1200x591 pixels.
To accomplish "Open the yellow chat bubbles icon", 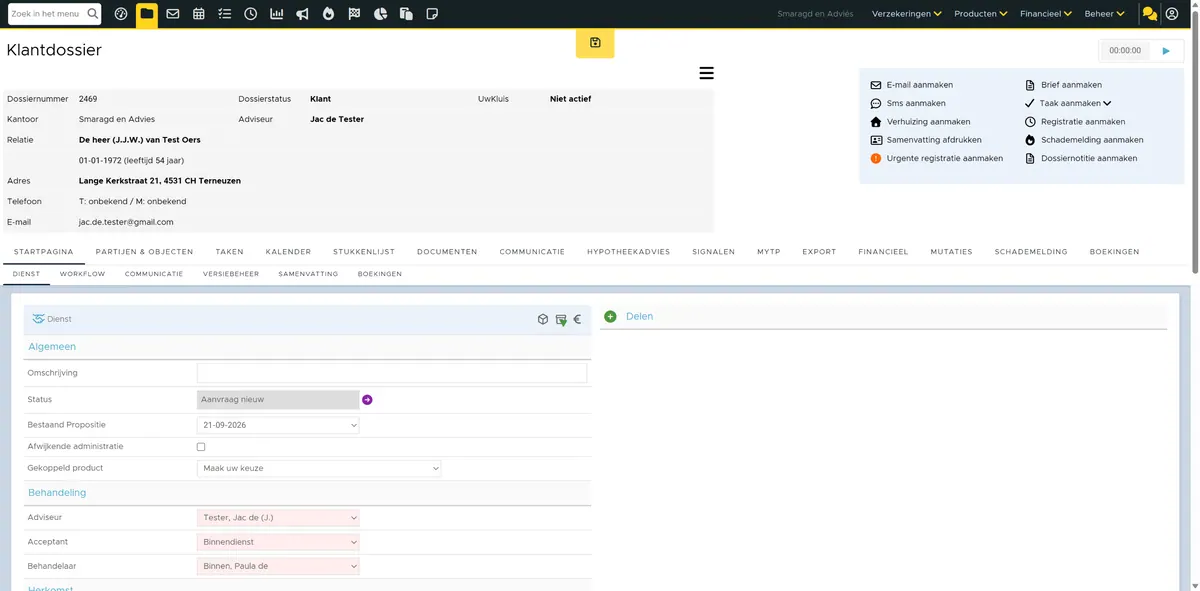I will click(1150, 14).
